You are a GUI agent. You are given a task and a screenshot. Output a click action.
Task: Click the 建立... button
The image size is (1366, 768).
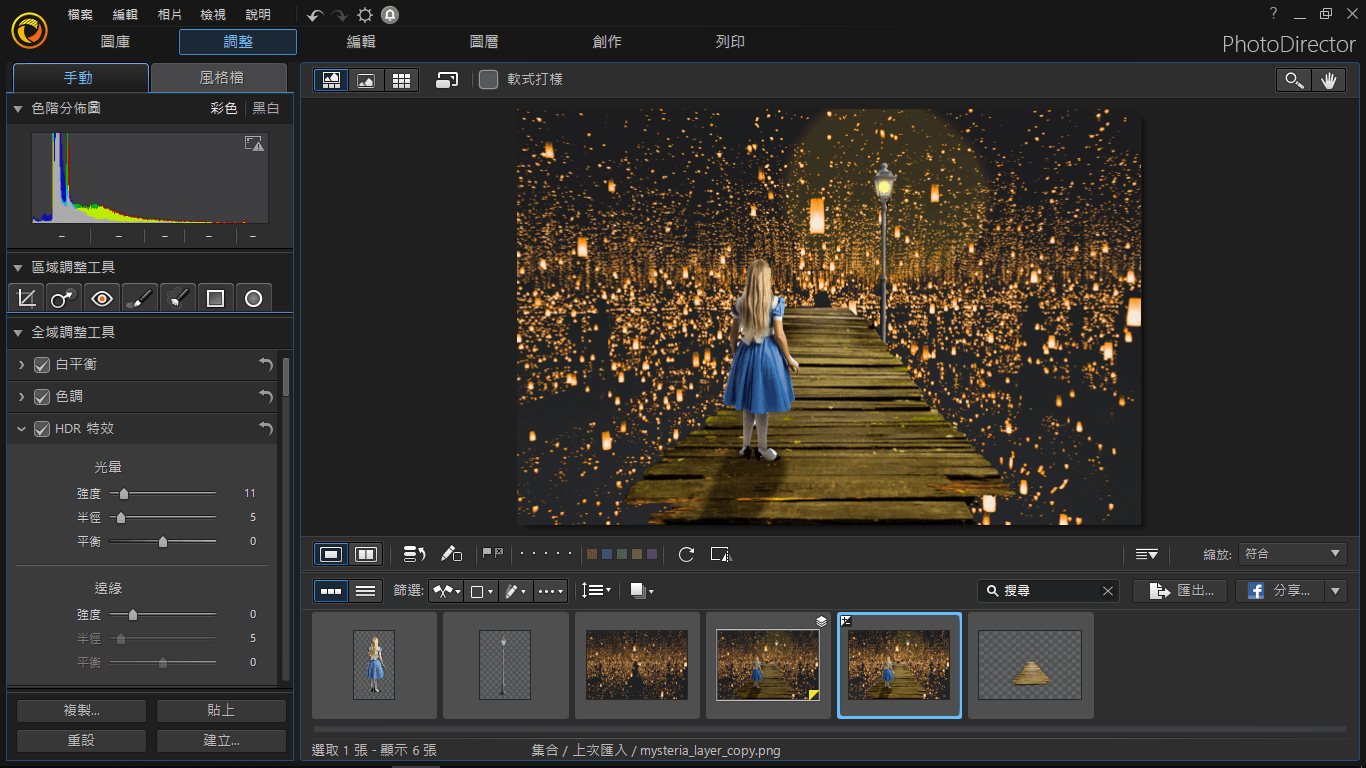point(221,741)
